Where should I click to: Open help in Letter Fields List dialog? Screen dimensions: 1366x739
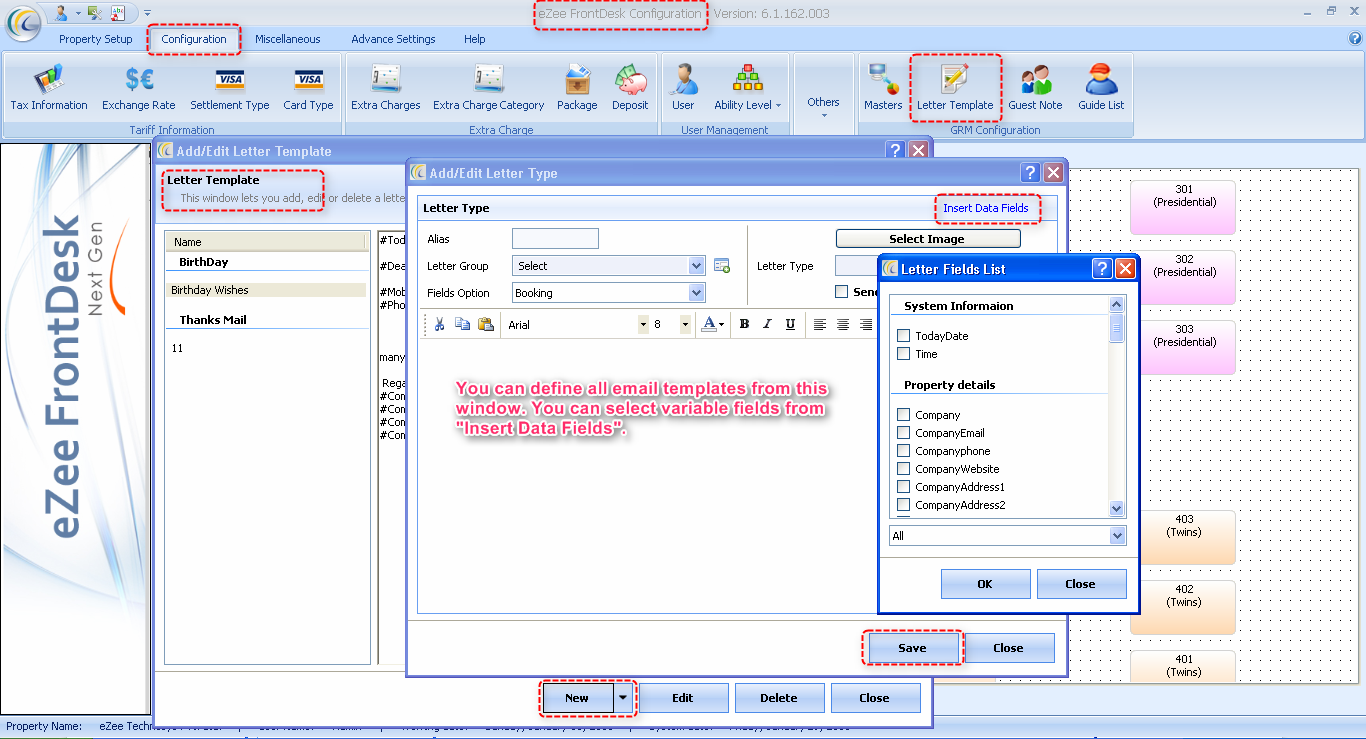[x=1102, y=268]
